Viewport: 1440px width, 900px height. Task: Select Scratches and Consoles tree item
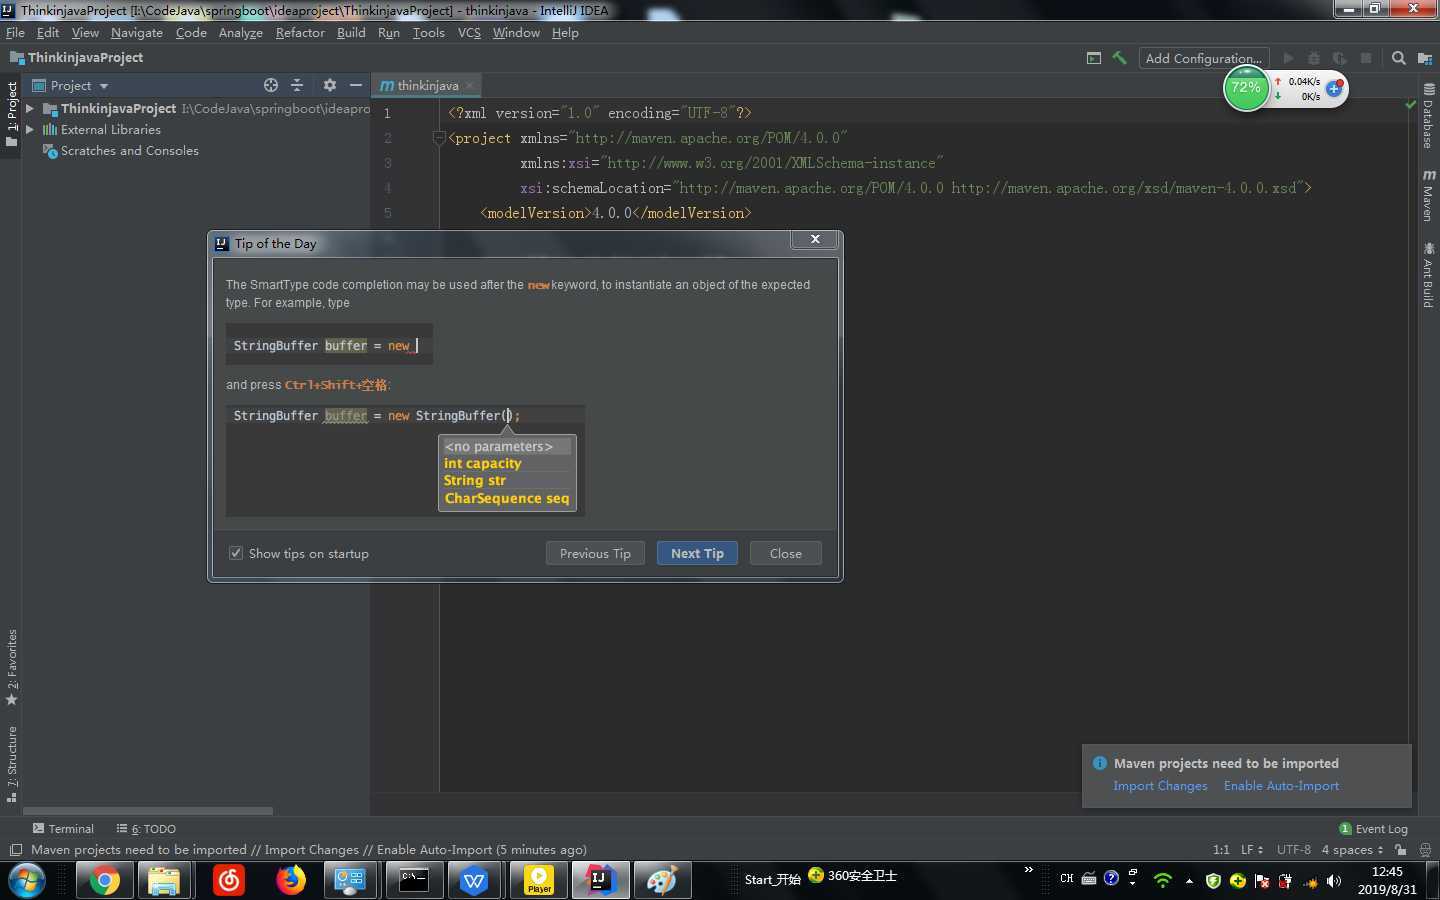click(130, 151)
